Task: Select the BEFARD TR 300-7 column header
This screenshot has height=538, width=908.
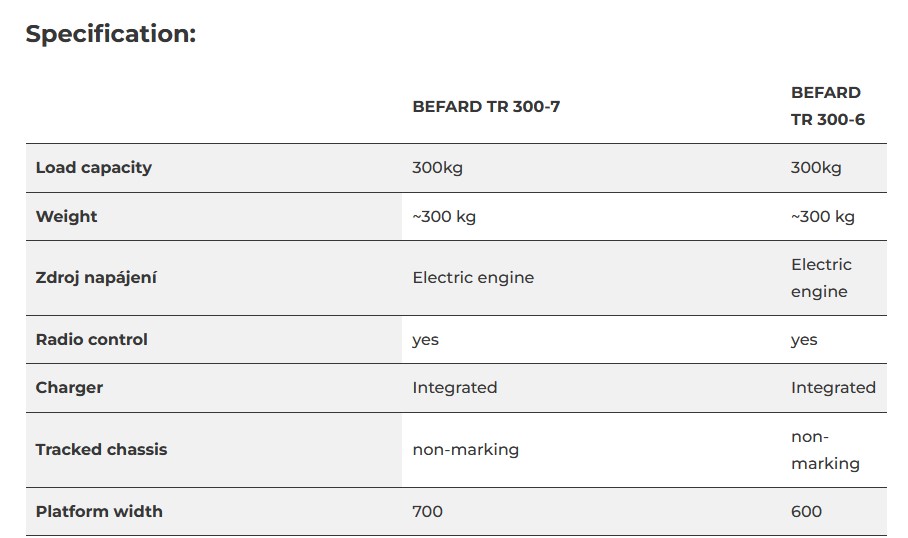Action: (x=486, y=106)
